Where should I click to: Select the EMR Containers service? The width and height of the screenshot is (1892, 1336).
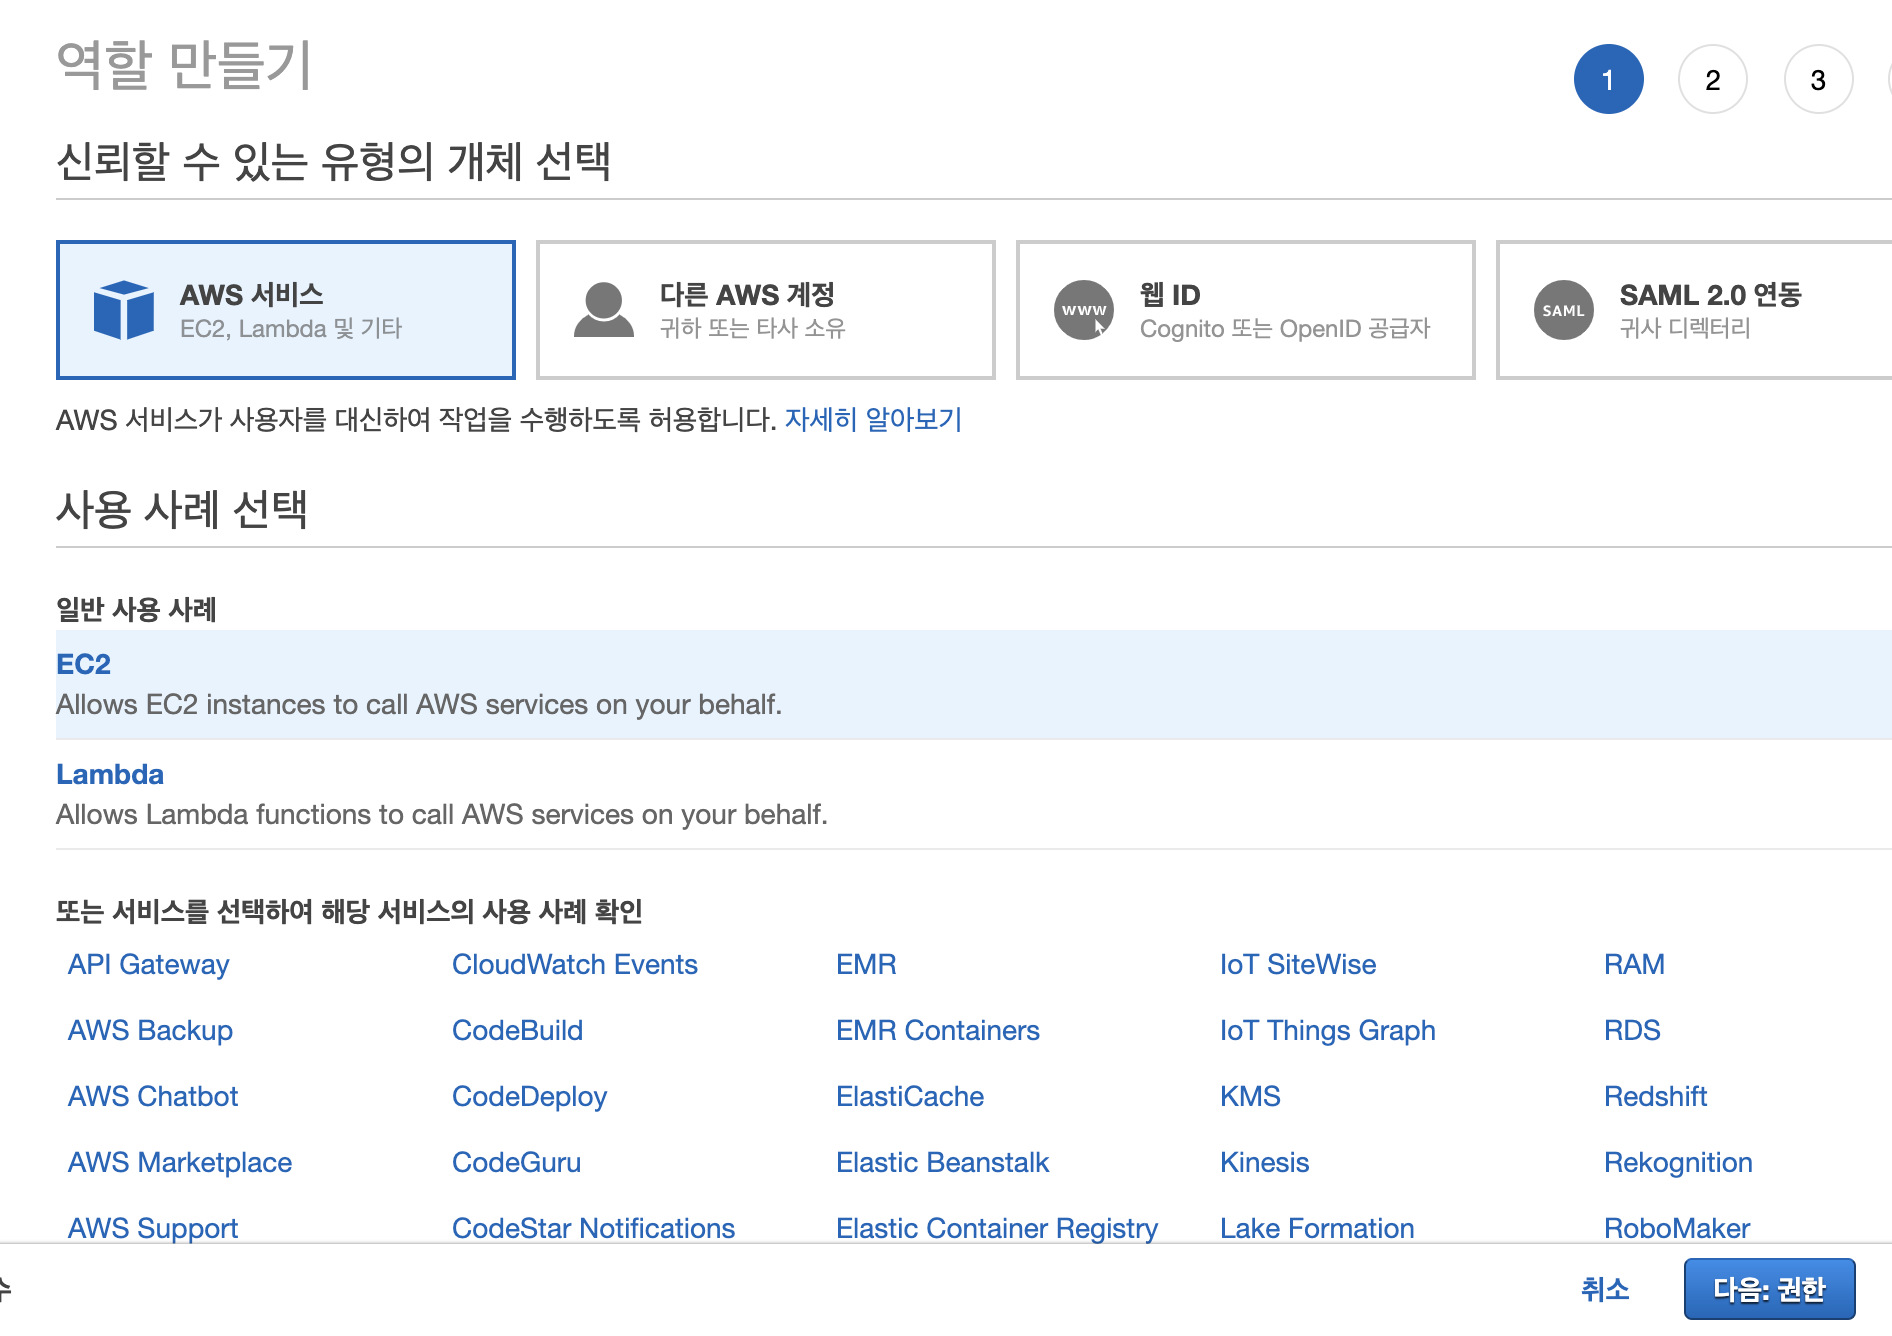[x=938, y=1030]
